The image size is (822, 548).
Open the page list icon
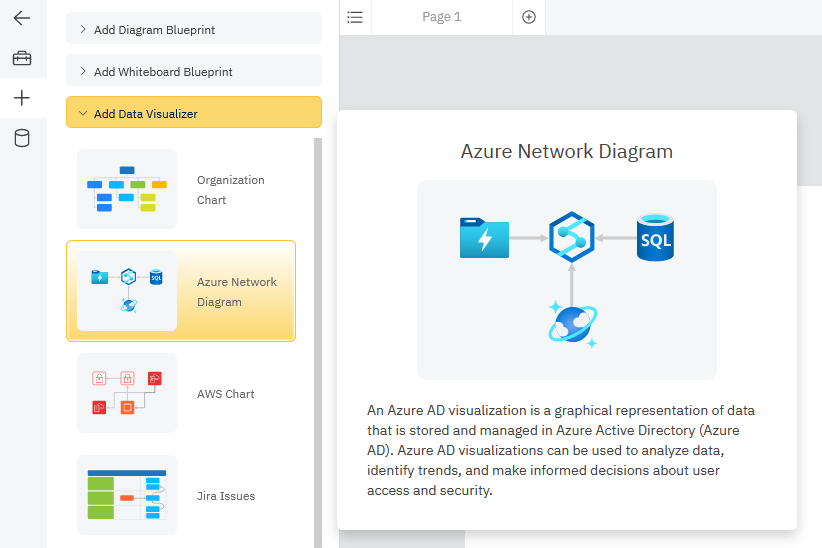pos(355,17)
